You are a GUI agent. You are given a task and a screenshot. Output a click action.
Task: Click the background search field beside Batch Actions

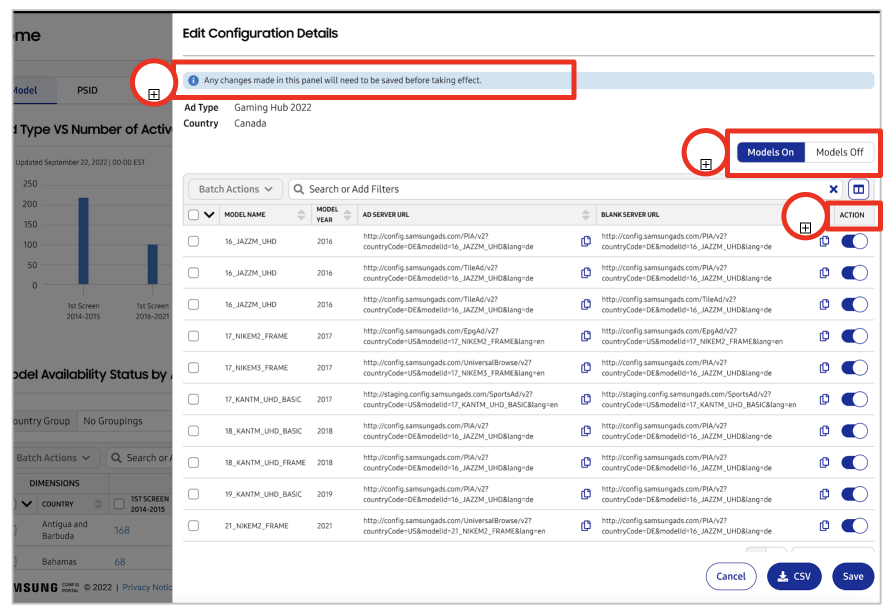tap(140, 458)
